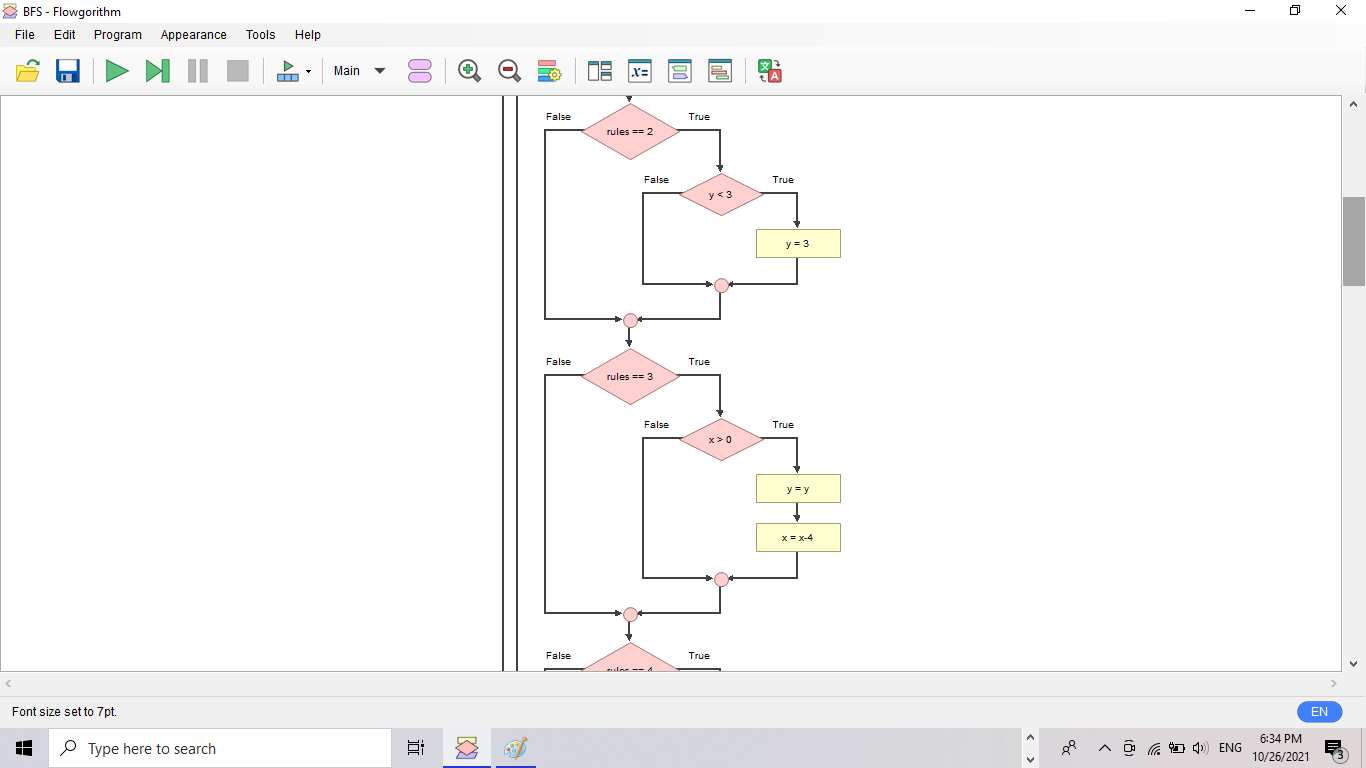Stop execution with the Stop icon
1366x768 pixels.
click(238, 71)
